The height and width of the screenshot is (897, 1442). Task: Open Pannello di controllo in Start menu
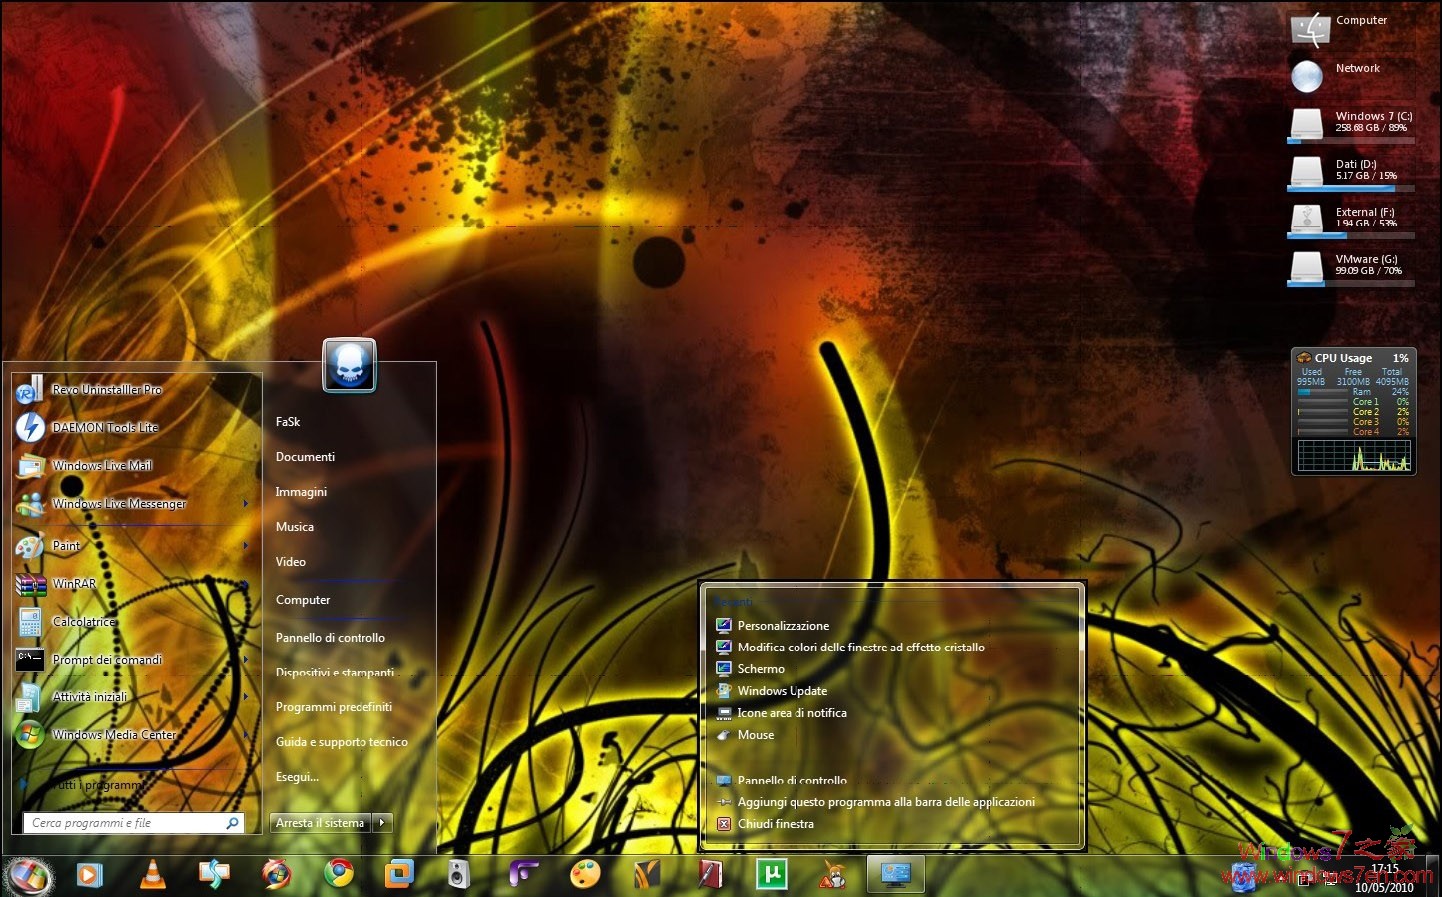[330, 638]
